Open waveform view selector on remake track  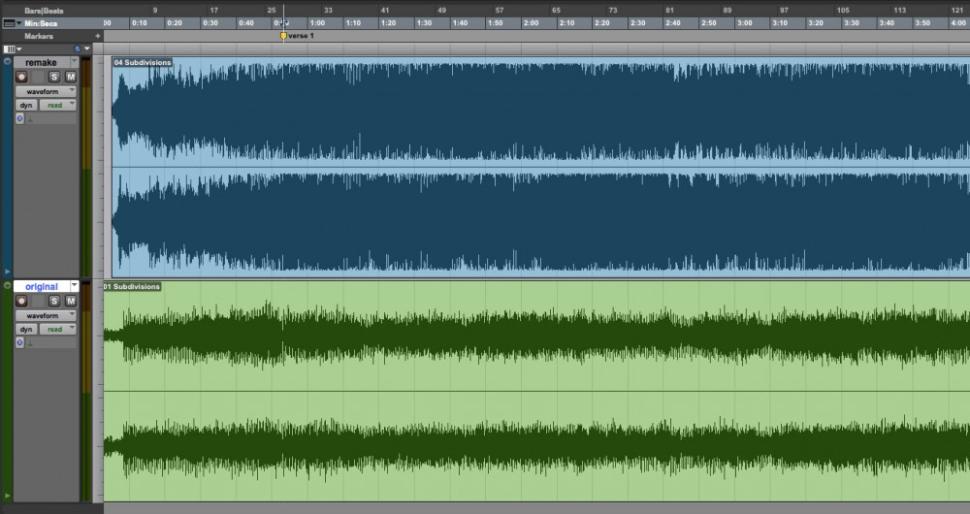tap(46, 91)
